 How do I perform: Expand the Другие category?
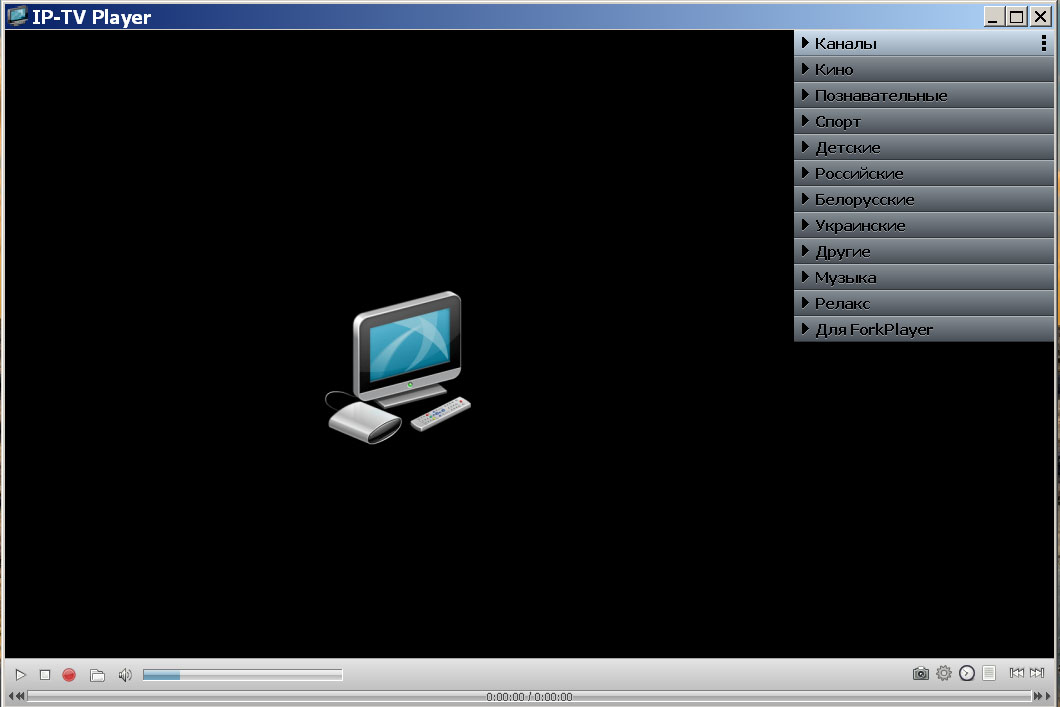[x=923, y=251]
